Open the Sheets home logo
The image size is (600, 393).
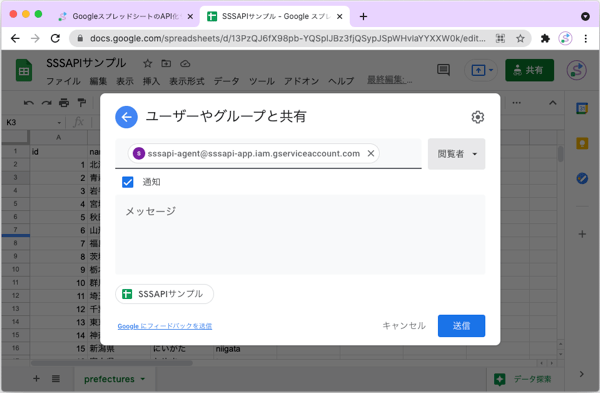pos(24,70)
